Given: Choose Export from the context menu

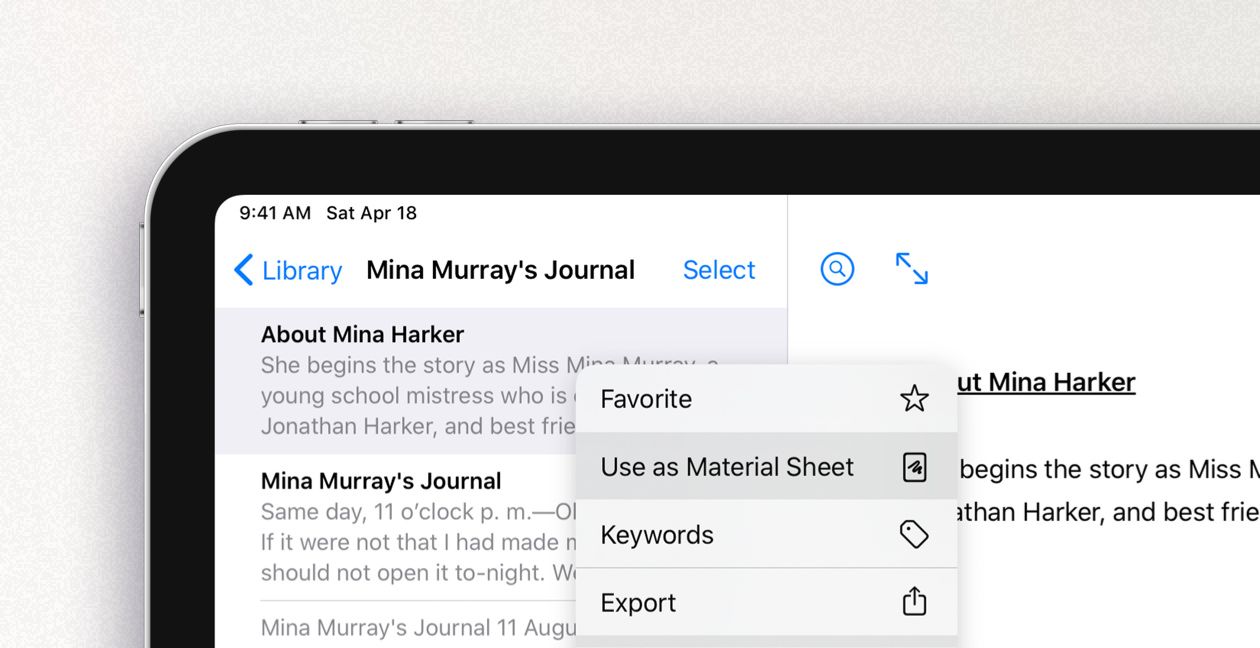Looking at the screenshot, I should 767,603.
